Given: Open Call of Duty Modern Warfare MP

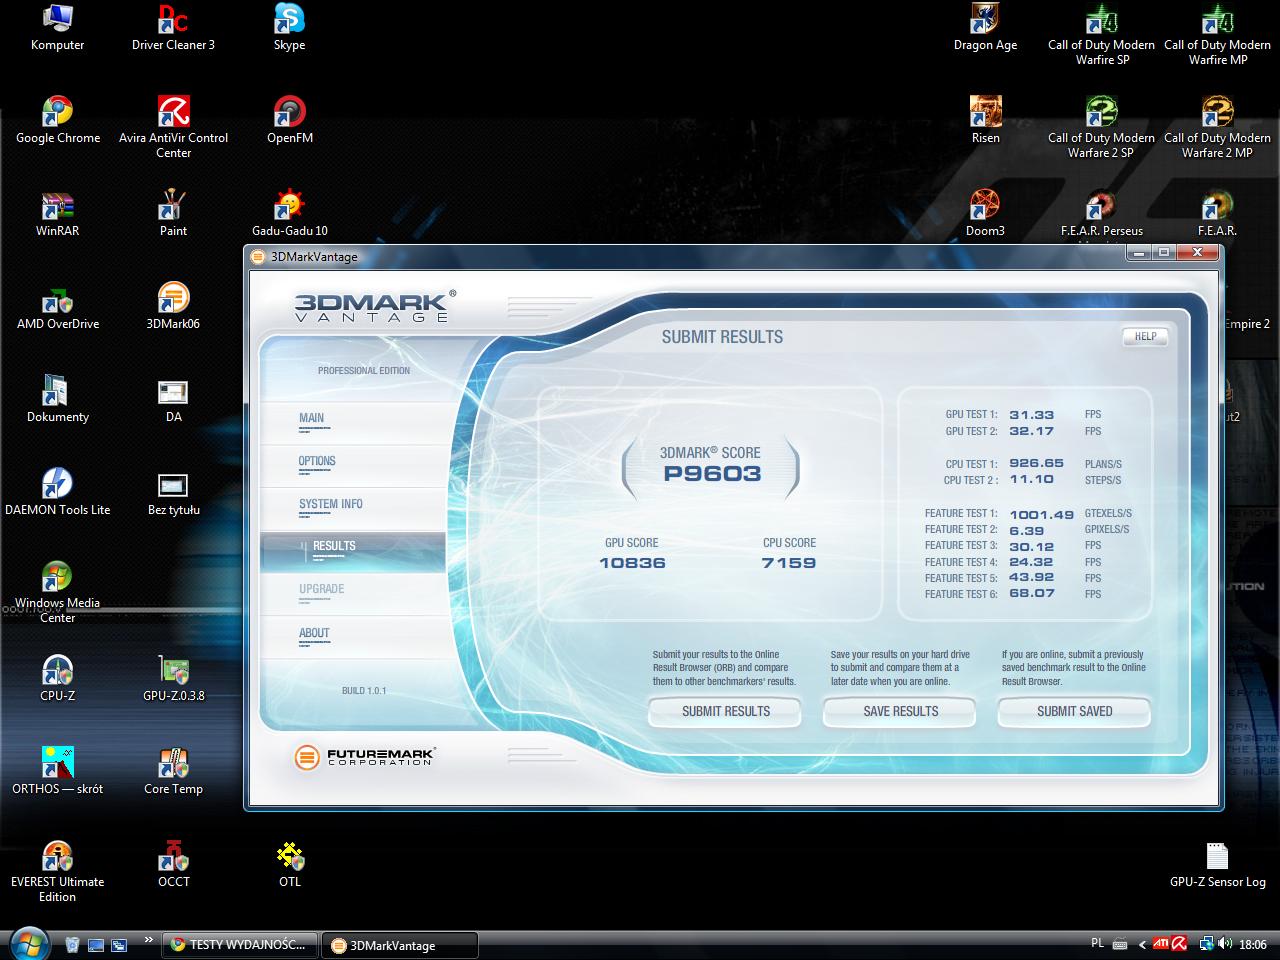Looking at the screenshot, I should 1217,35.
